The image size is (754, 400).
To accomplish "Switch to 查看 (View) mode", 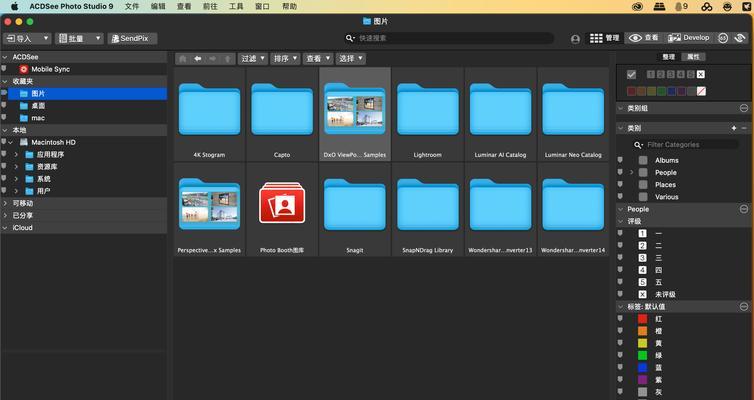I will pos(643,38).
